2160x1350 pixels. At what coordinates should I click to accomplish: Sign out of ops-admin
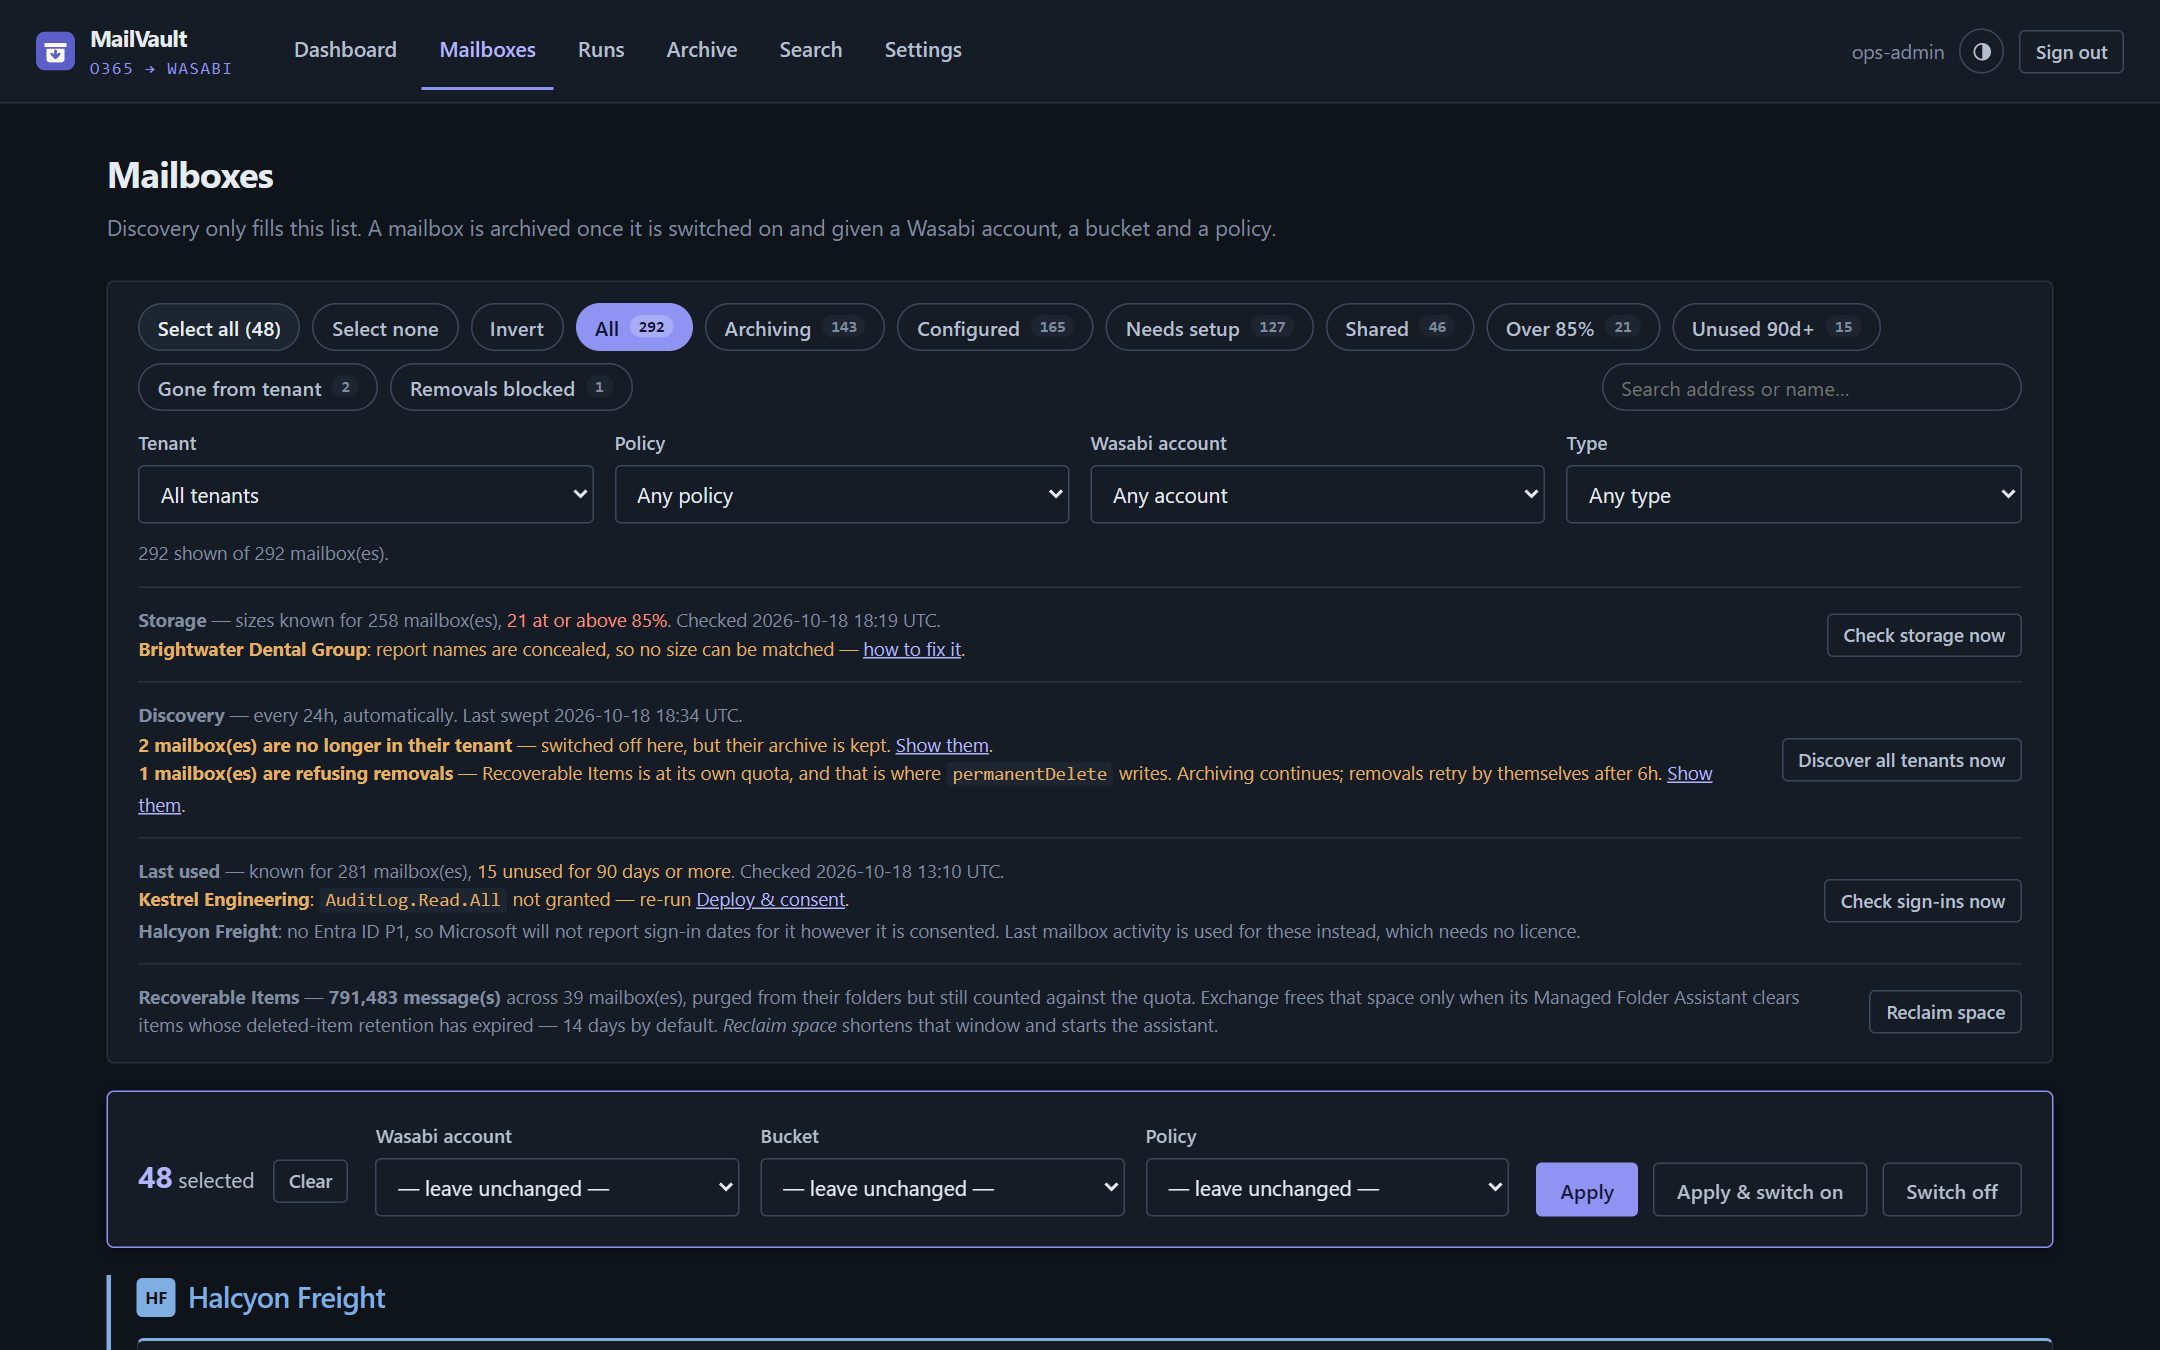pos(2071,52)
